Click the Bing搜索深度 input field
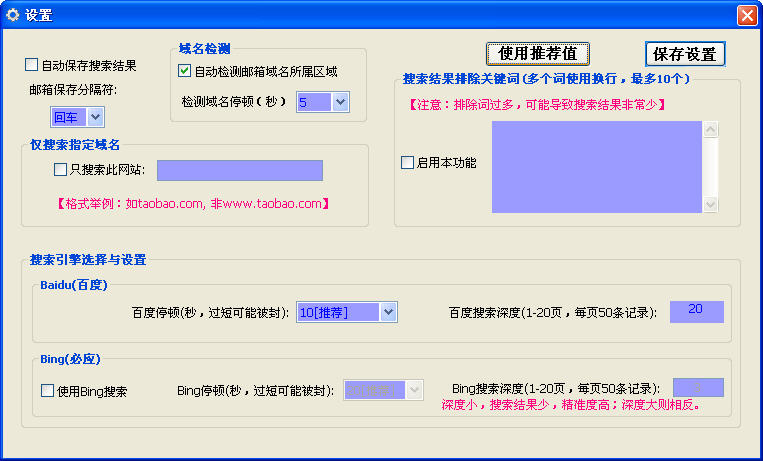This screenshot has width=763, height=461. 697,387
